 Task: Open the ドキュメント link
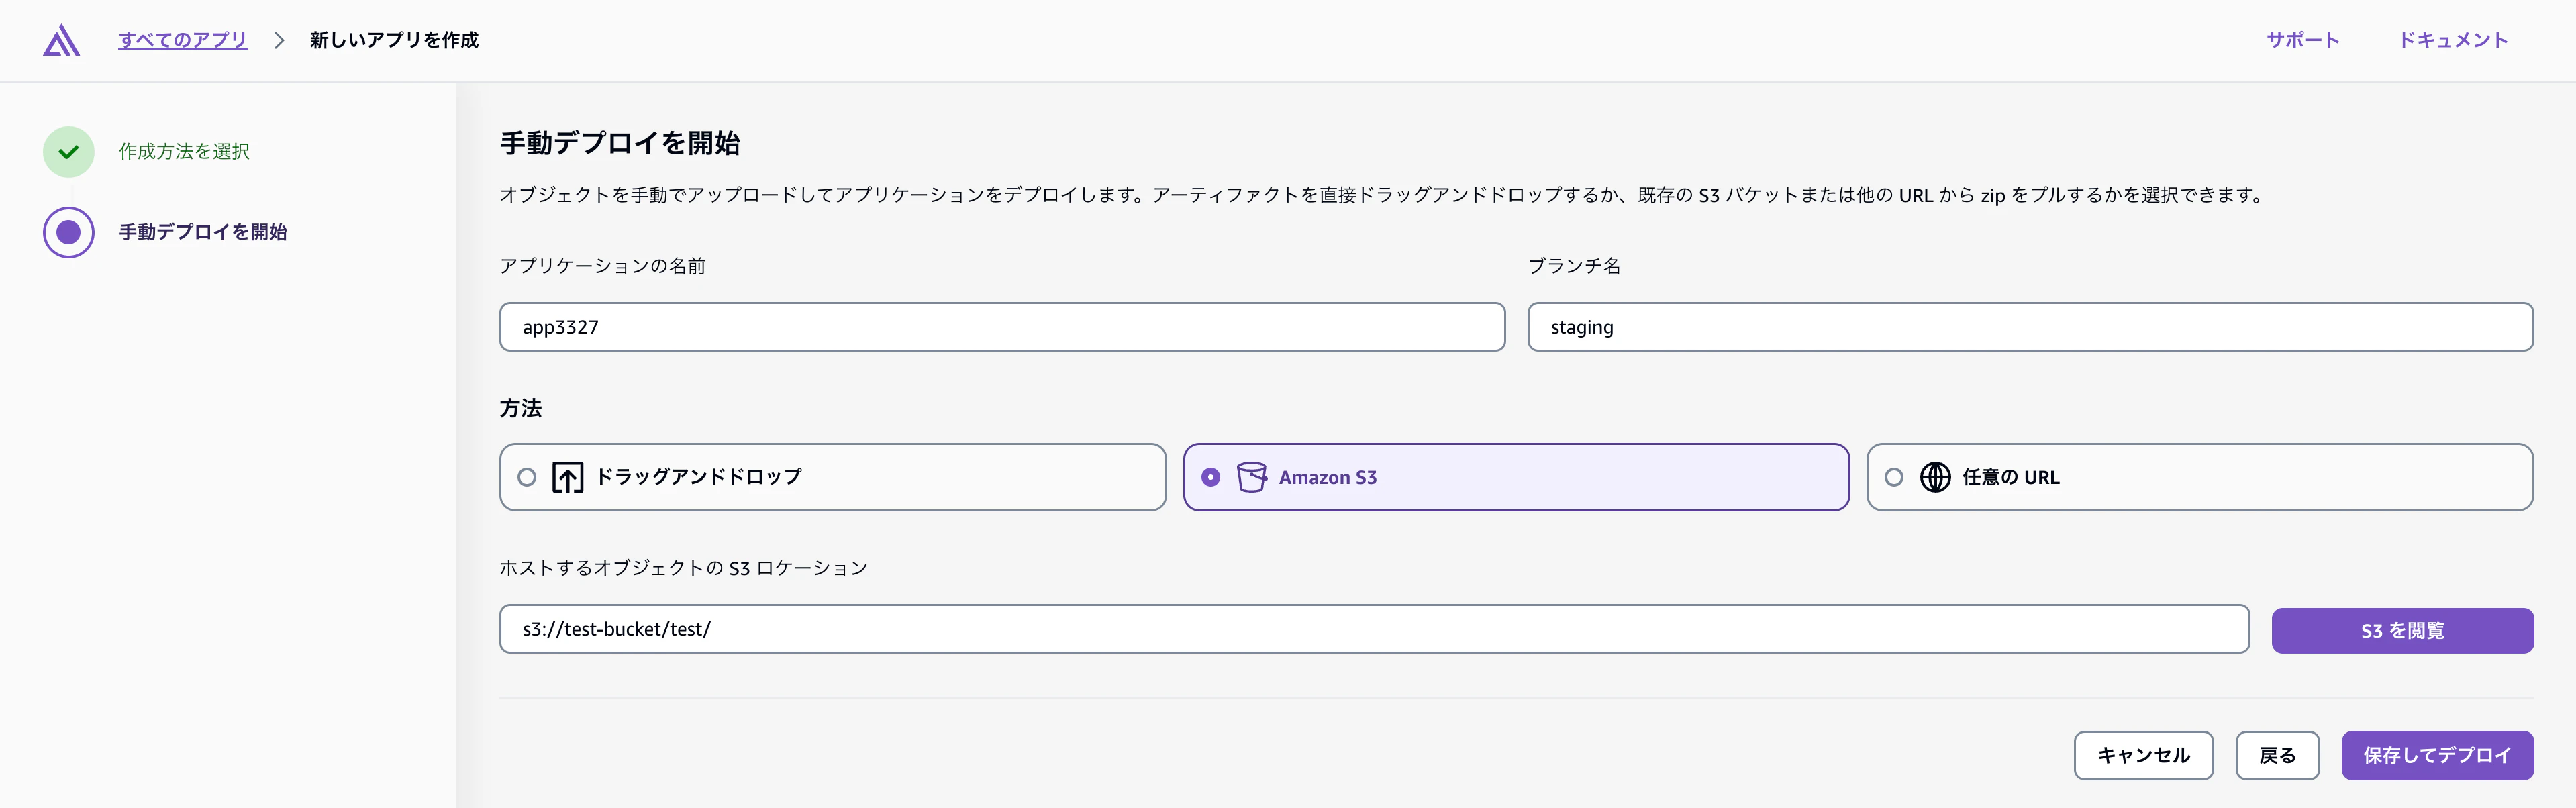click(2454, 40)
